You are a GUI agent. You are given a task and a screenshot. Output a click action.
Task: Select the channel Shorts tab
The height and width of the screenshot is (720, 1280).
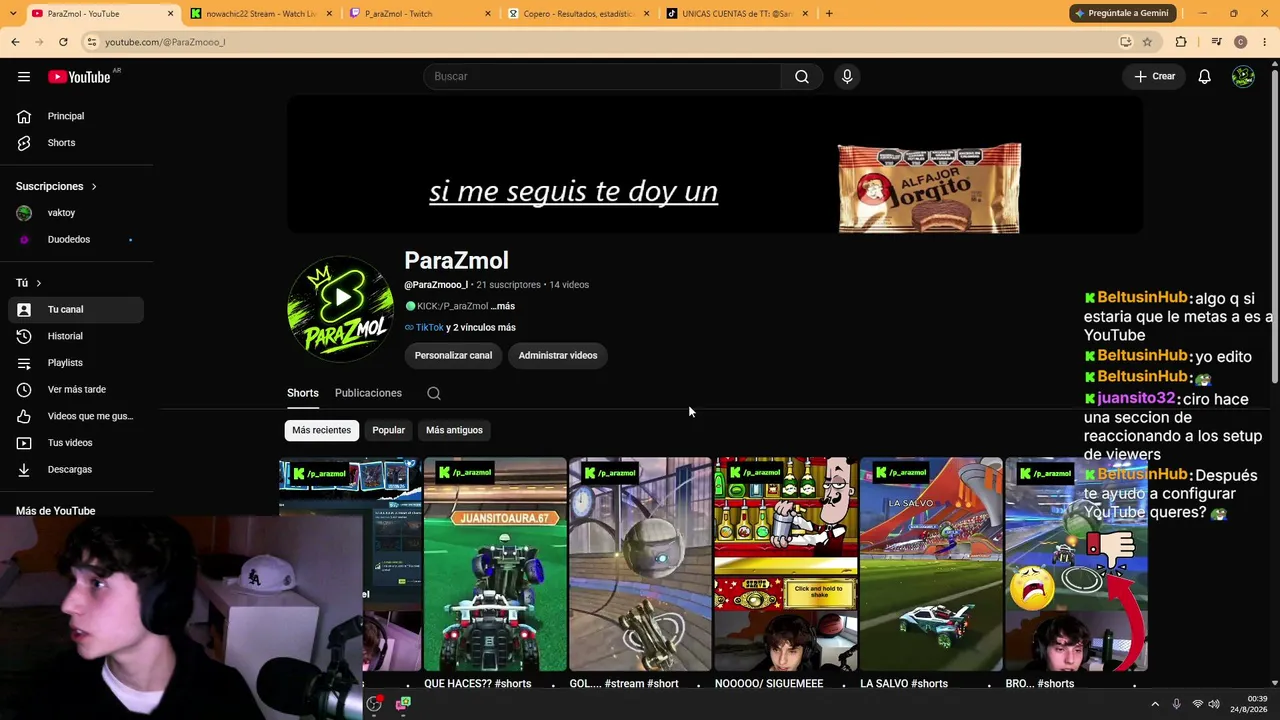click(x=303, y=393)
